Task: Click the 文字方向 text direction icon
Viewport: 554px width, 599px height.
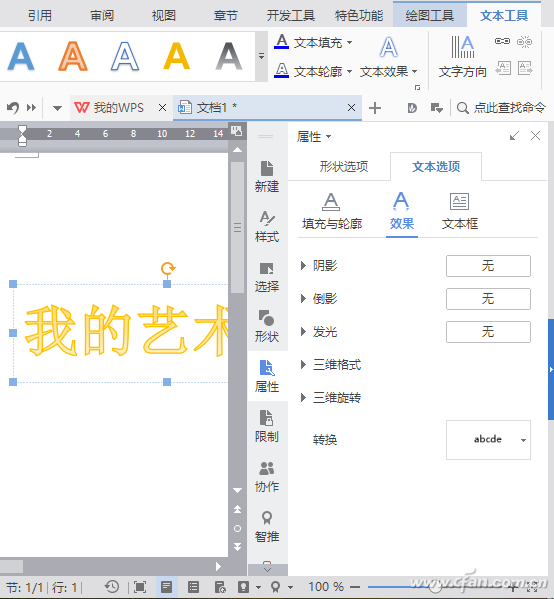Action: pyautogui.click(x=463, y=57)
